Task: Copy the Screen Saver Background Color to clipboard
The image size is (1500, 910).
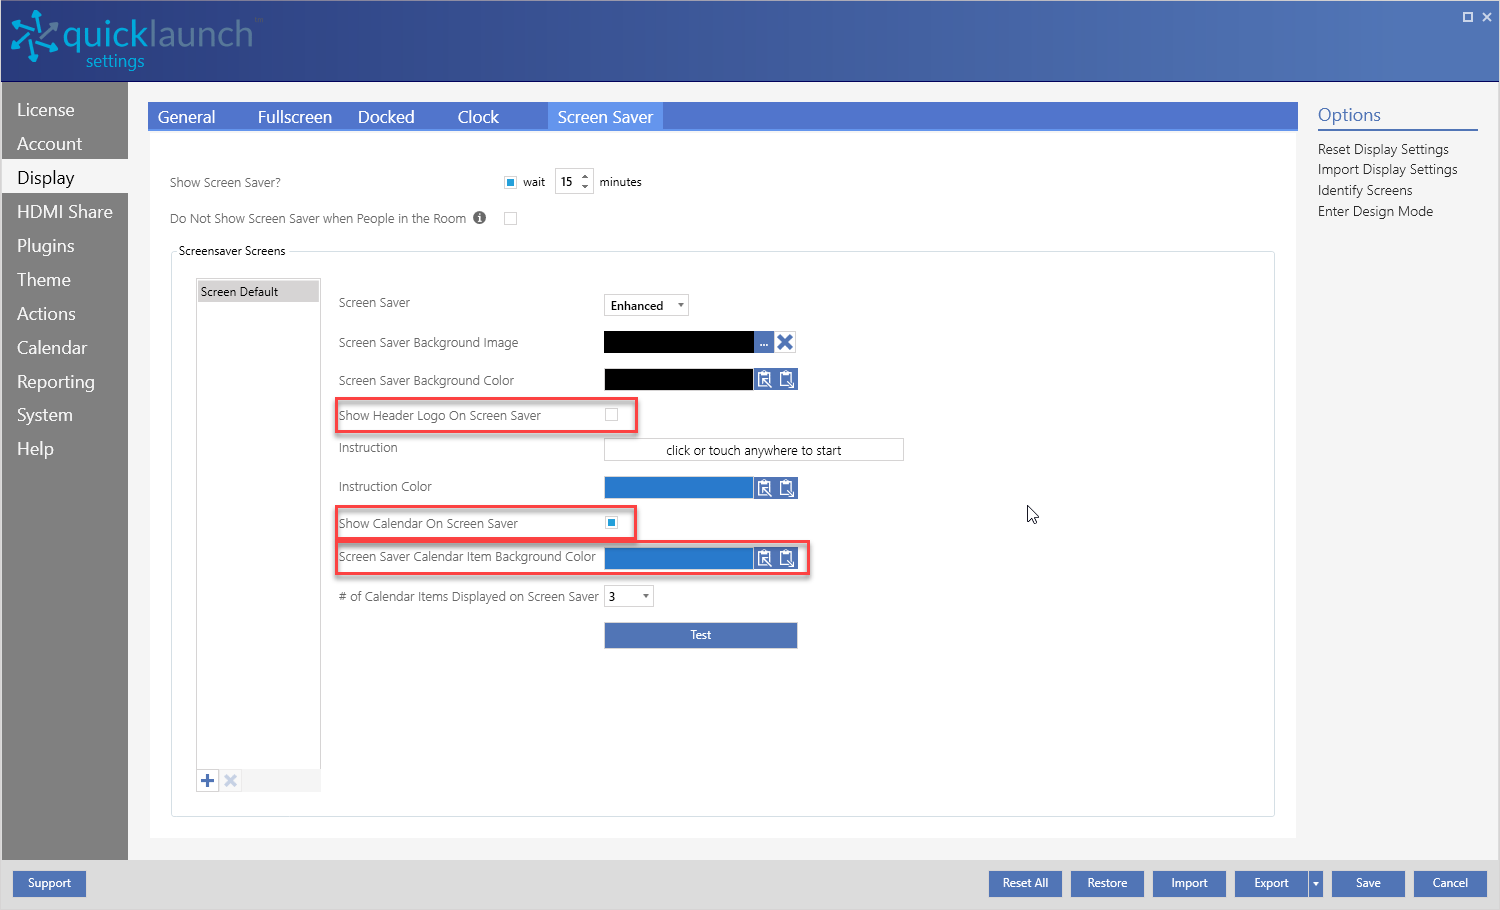Action: tap(764, 379)
